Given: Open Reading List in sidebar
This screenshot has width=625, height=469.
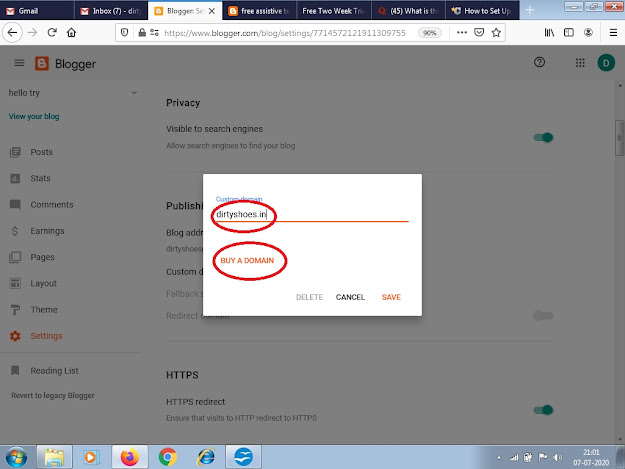Looking at the screenshot, I should [x=54, y=371].
